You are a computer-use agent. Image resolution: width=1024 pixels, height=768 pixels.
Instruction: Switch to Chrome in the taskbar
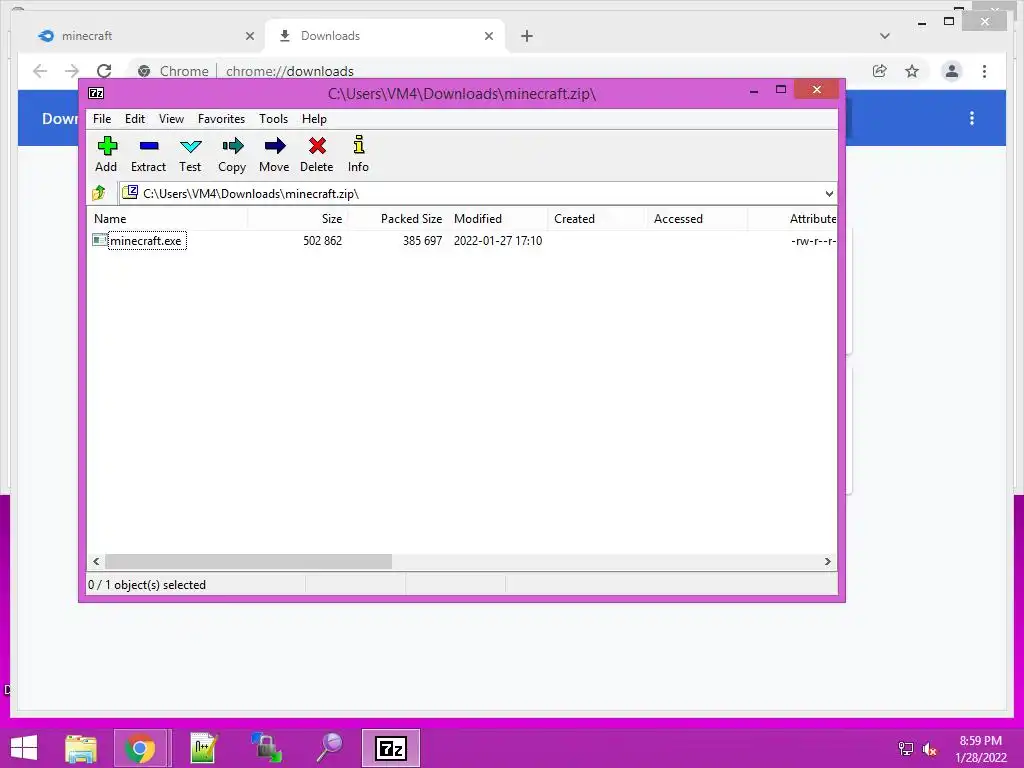(x=140, y=748)
